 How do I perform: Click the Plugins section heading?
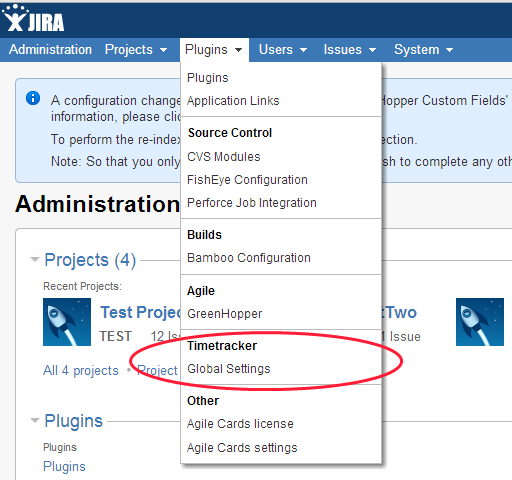[73, 421]
